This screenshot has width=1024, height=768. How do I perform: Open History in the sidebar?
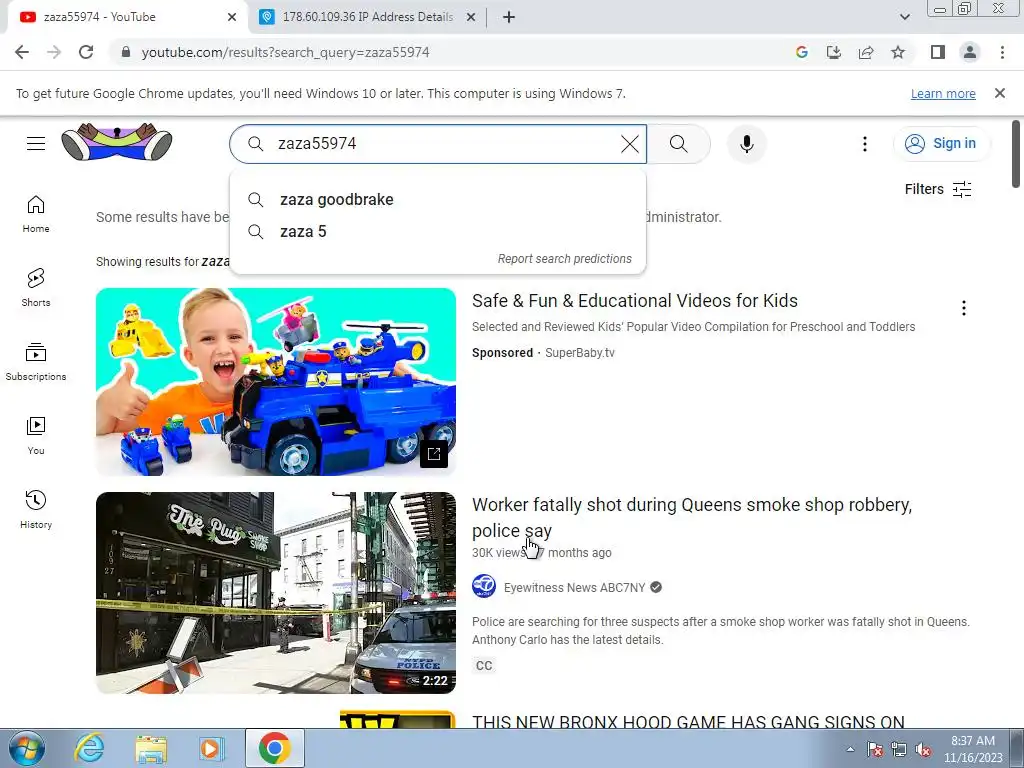point(36,510)
